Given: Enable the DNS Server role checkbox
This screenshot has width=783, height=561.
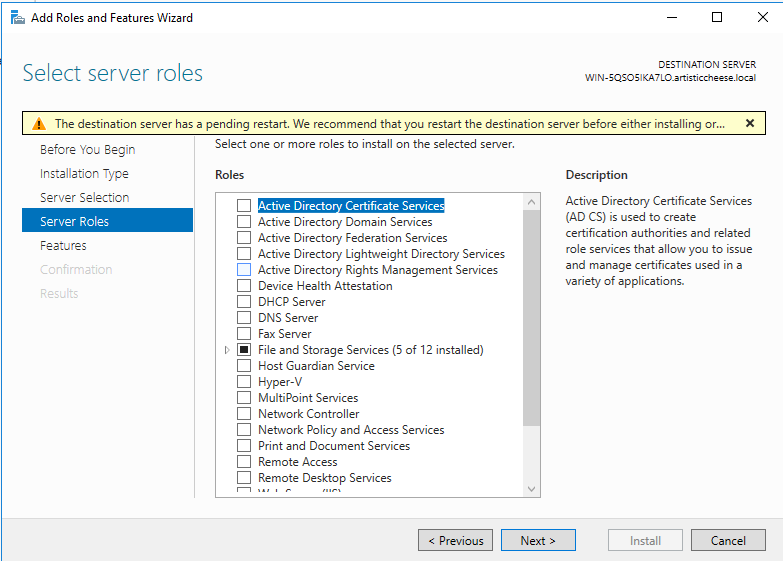Looking at the screenshot, I should [x=244, y=318].
